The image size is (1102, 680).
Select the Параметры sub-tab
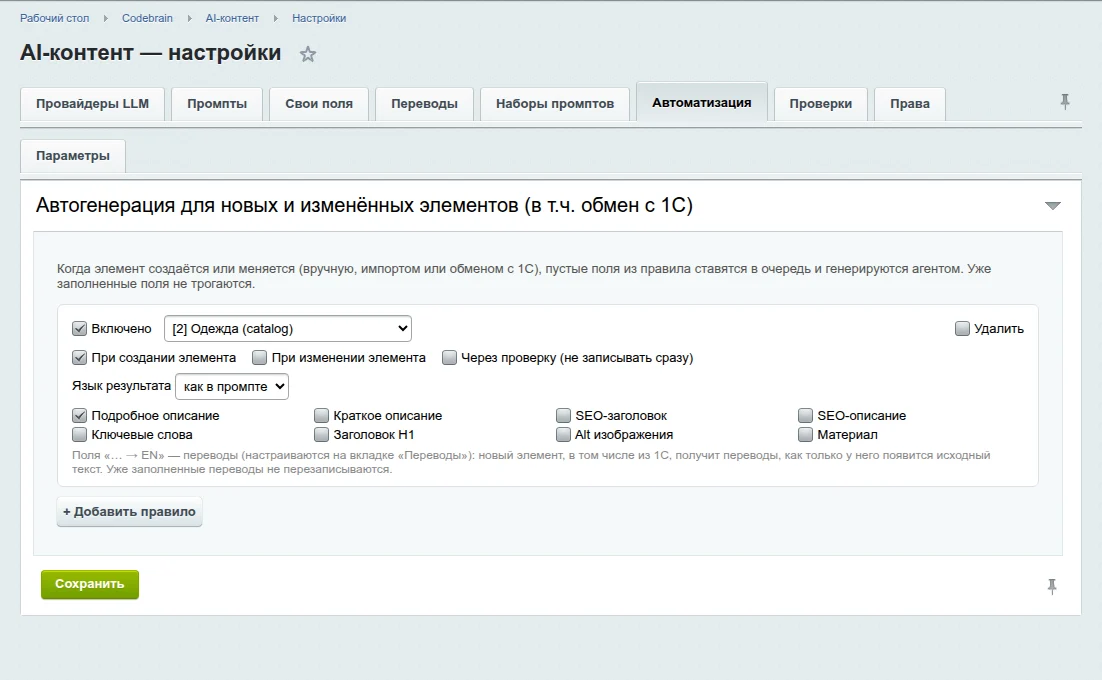click(x=73, y=156)
